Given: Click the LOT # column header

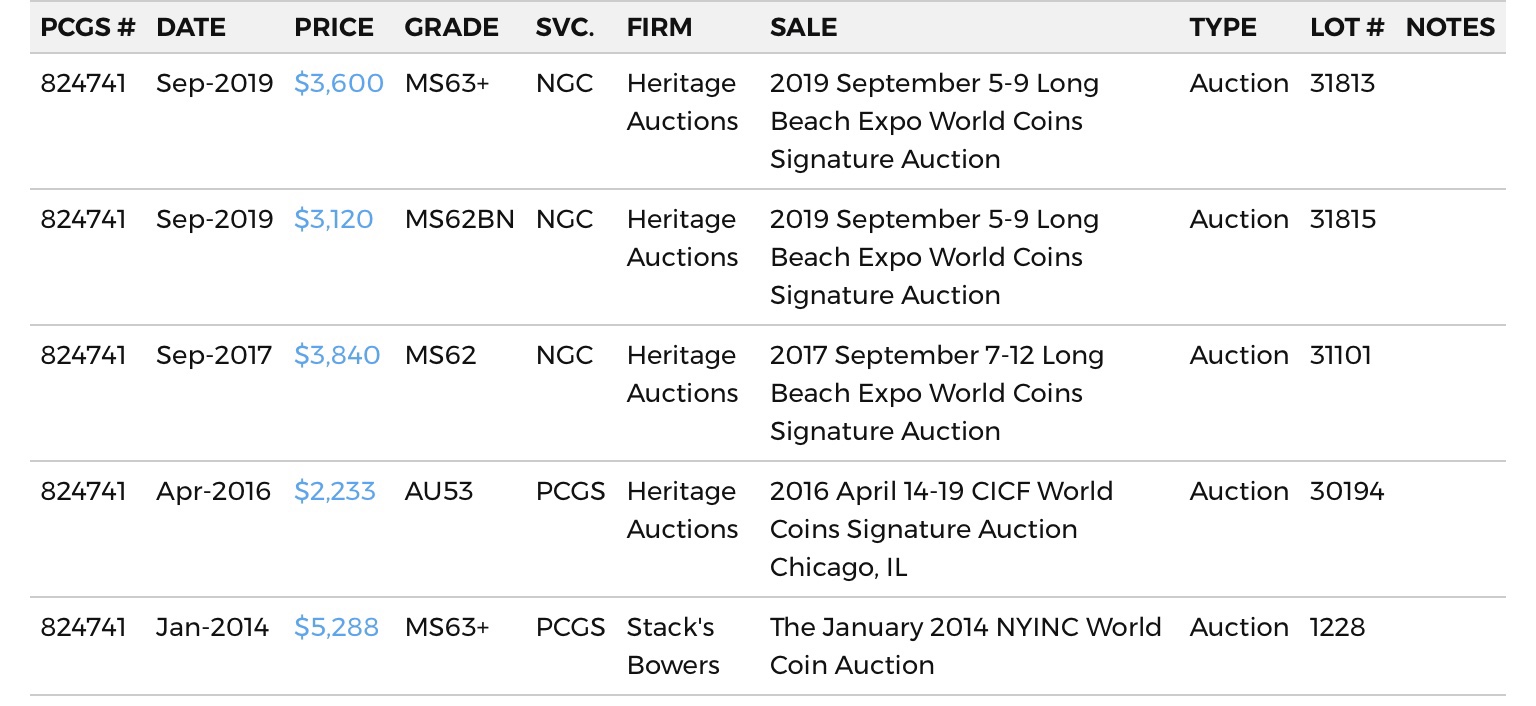Looking at the screenshot, I should pyautogui.click(x=1347, y=28).
